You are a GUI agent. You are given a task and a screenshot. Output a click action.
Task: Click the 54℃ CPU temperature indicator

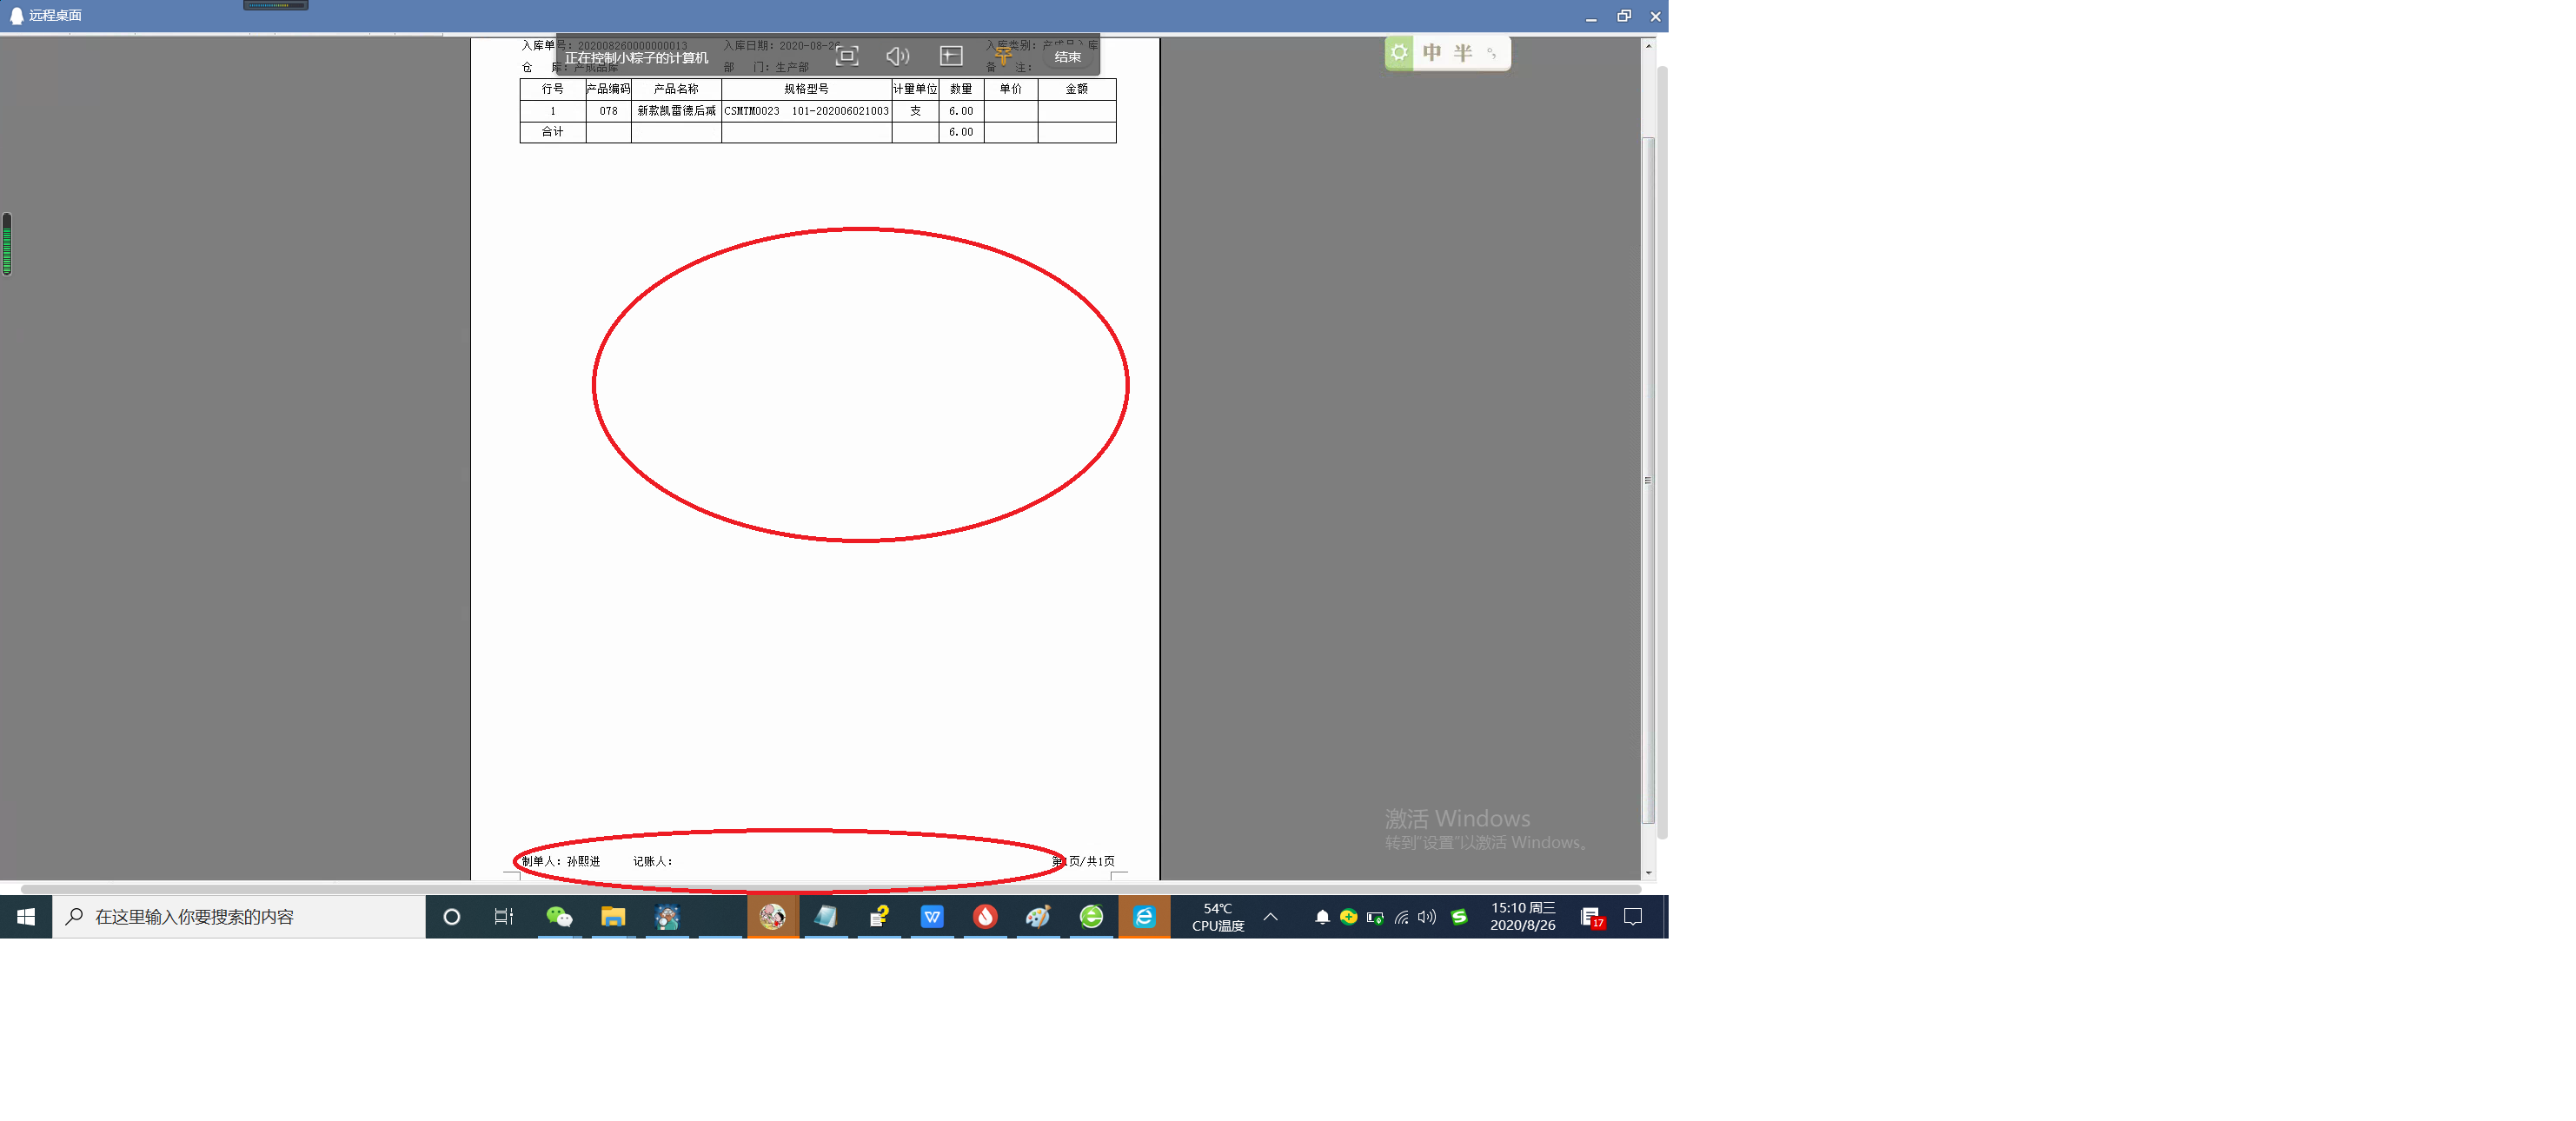[1218, 917]
